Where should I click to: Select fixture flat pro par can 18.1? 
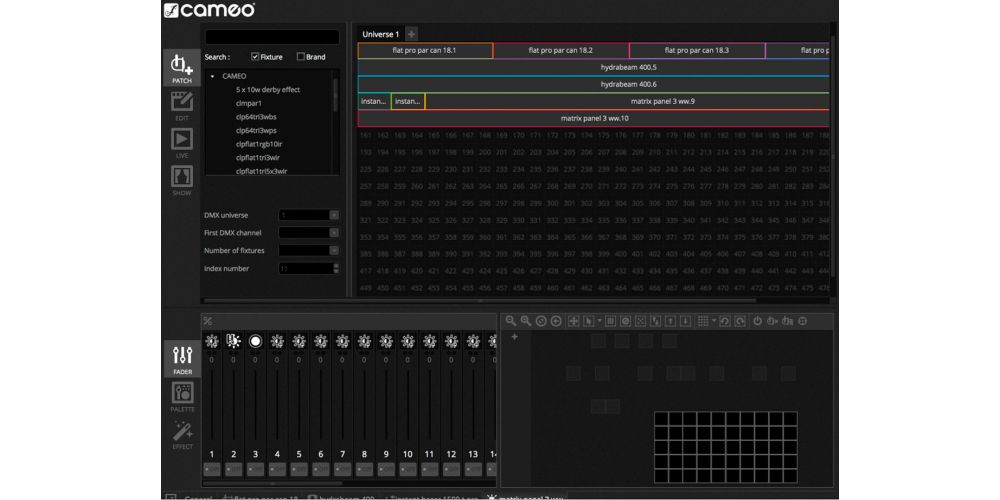(425, 50)
